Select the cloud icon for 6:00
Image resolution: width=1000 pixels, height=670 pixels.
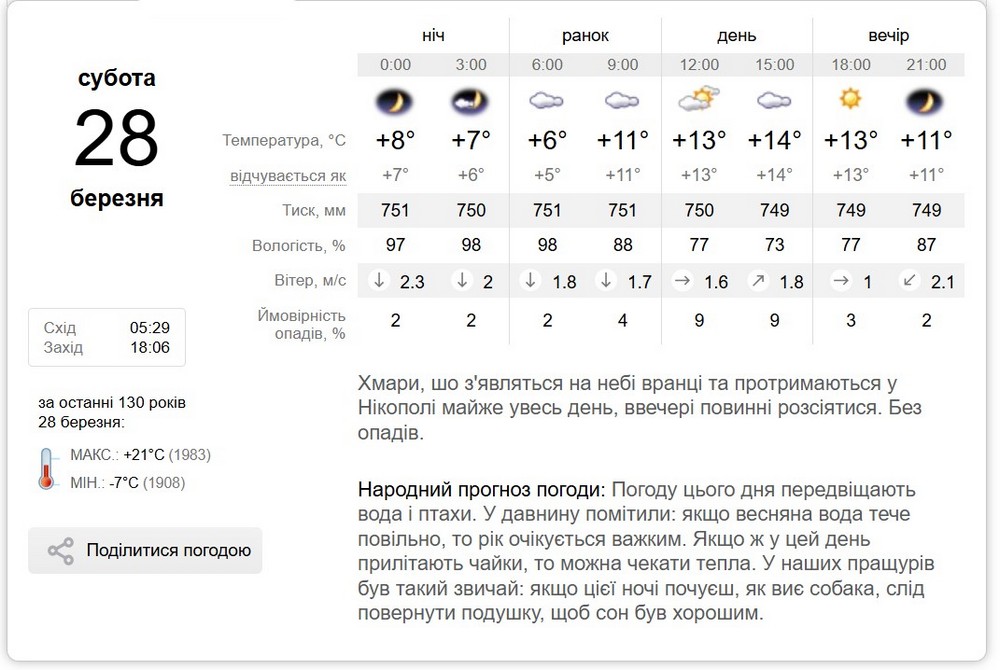[547, 102]
